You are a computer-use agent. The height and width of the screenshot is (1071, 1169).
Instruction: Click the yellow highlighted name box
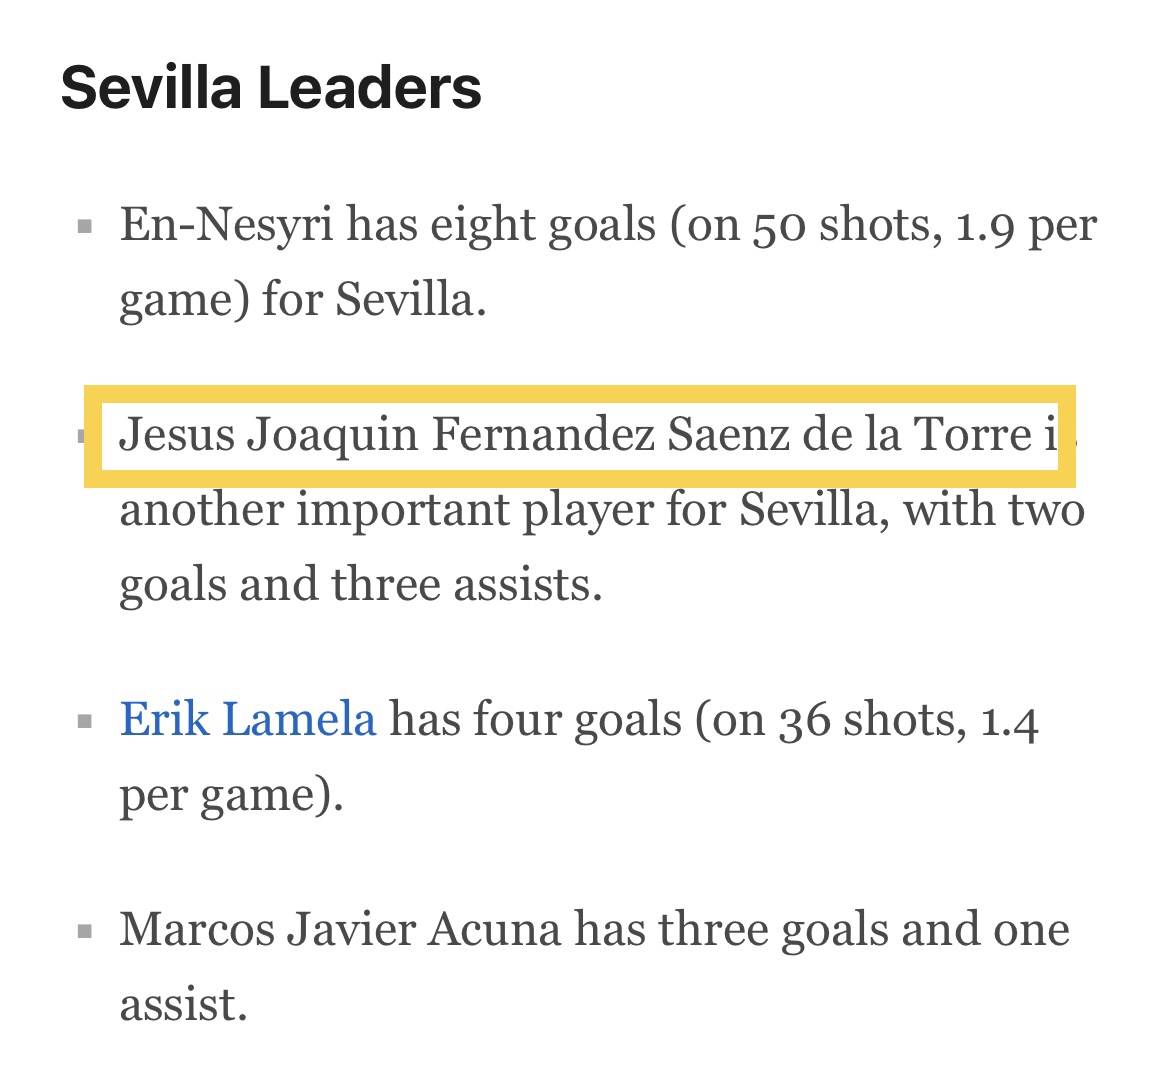click(579, 436)
